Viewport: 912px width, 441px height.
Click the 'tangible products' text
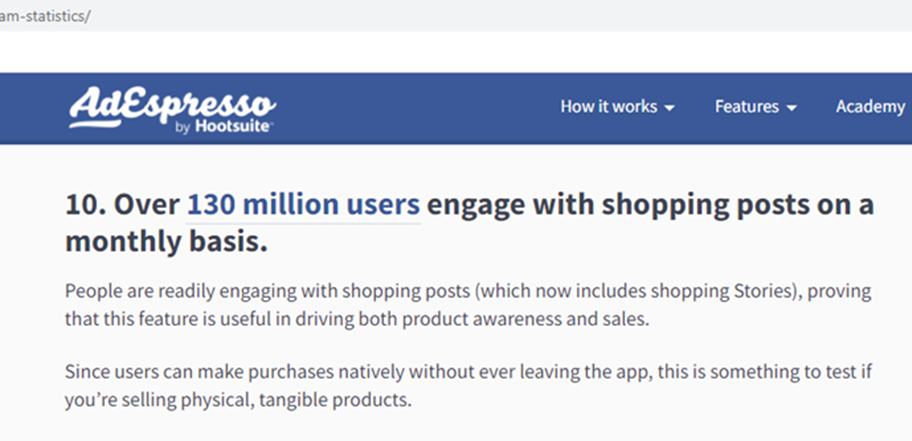[x=342, y=401]
